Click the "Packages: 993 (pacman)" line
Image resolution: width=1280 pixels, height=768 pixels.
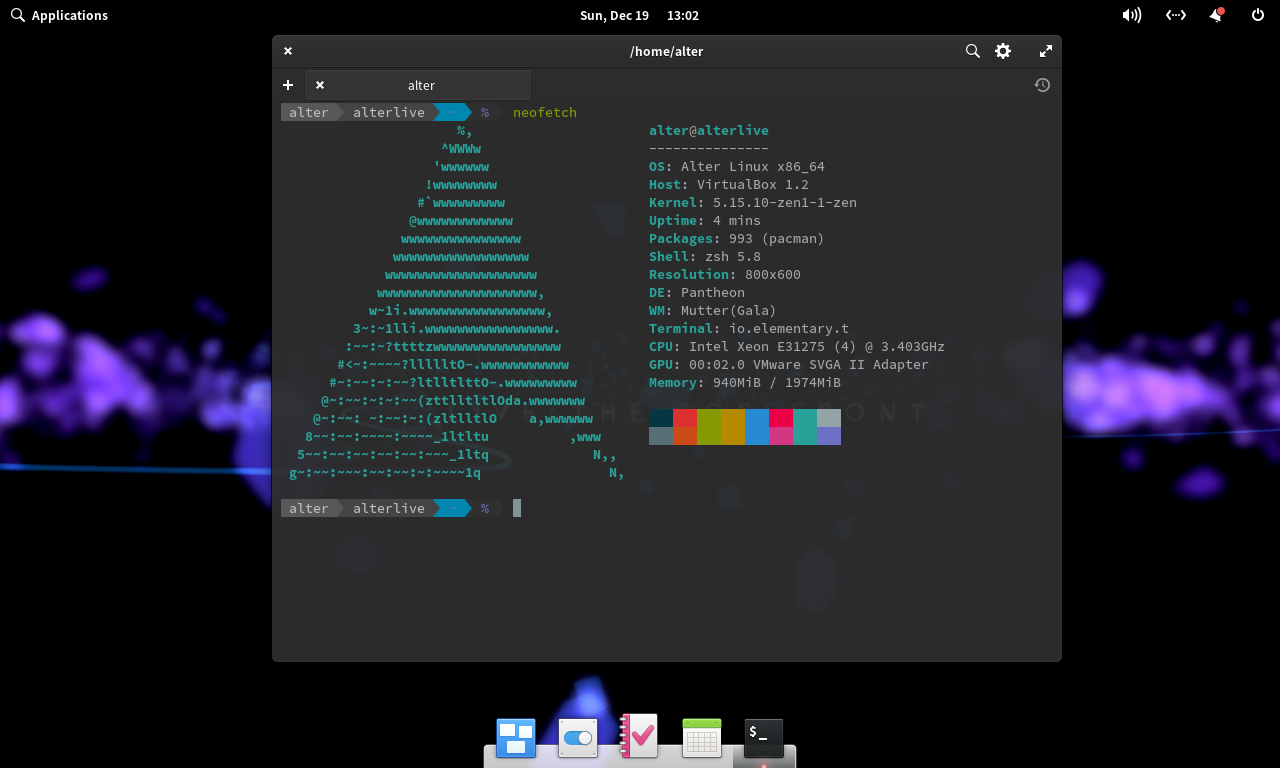[x=737, y=238]
